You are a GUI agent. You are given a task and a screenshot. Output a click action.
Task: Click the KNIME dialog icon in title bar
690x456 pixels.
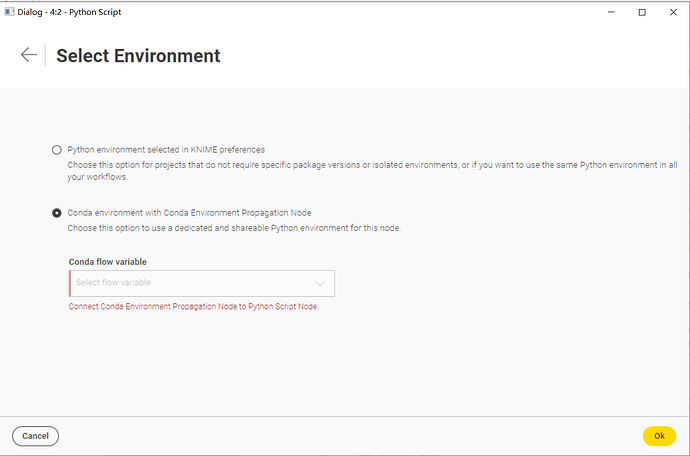tap(9, 11)
